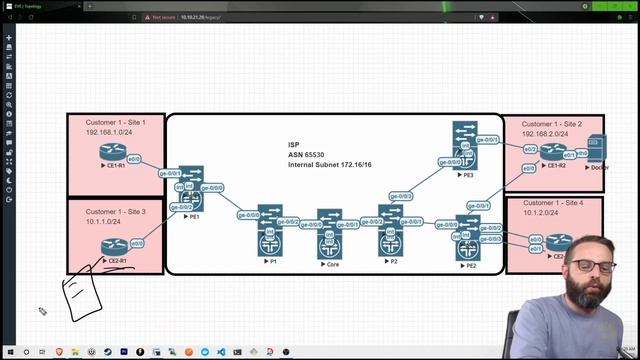Click the 10.1.1.0/24 subnet text
This screenshot has width=640, height=360.
pos(103,222)
